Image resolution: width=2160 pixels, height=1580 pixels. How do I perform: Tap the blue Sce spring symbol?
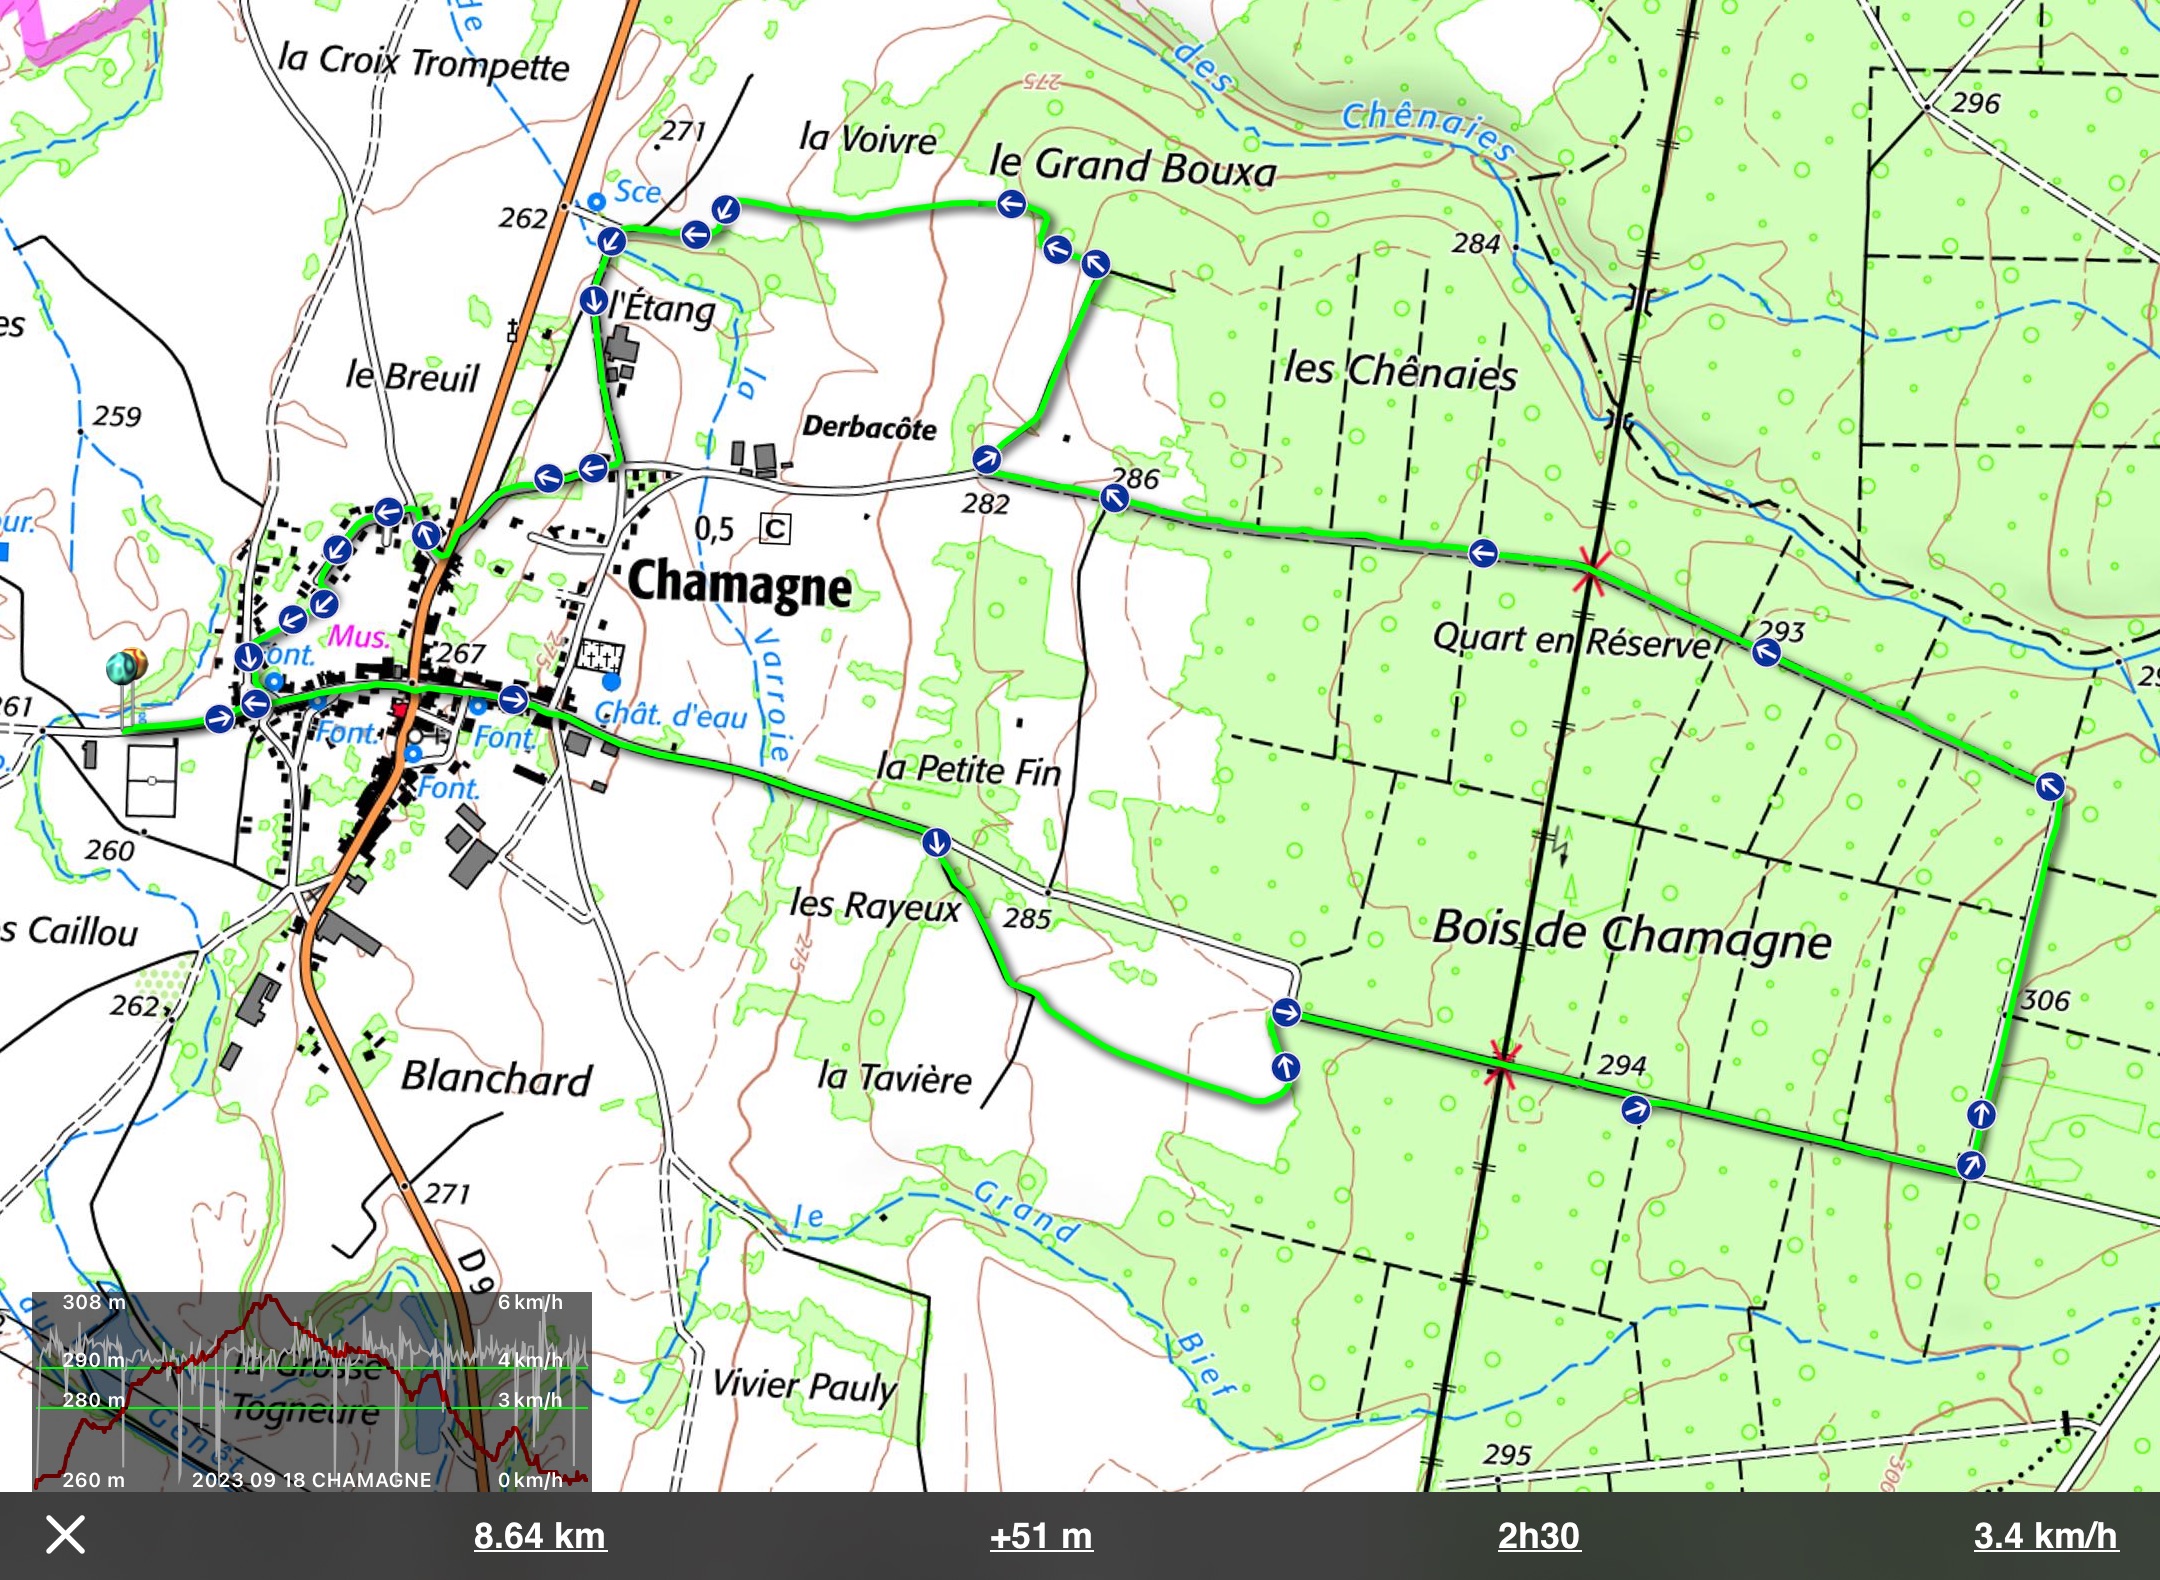coord(596,202)
